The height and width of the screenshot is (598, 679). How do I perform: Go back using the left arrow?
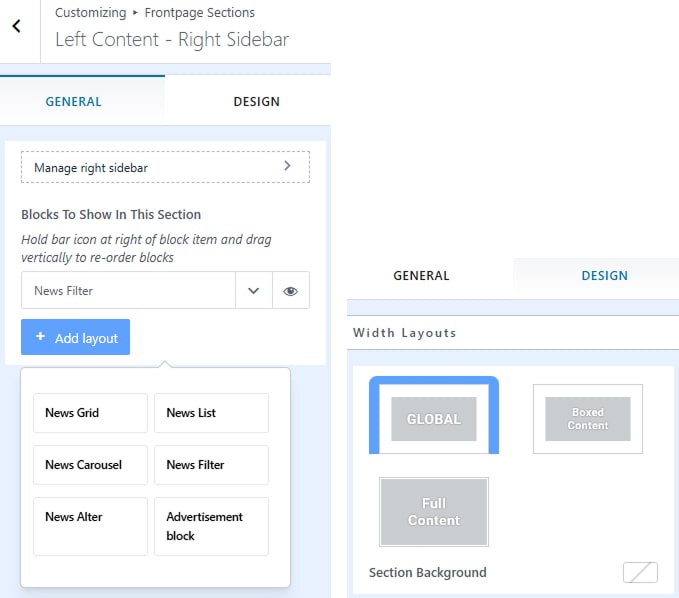[17, 27]
